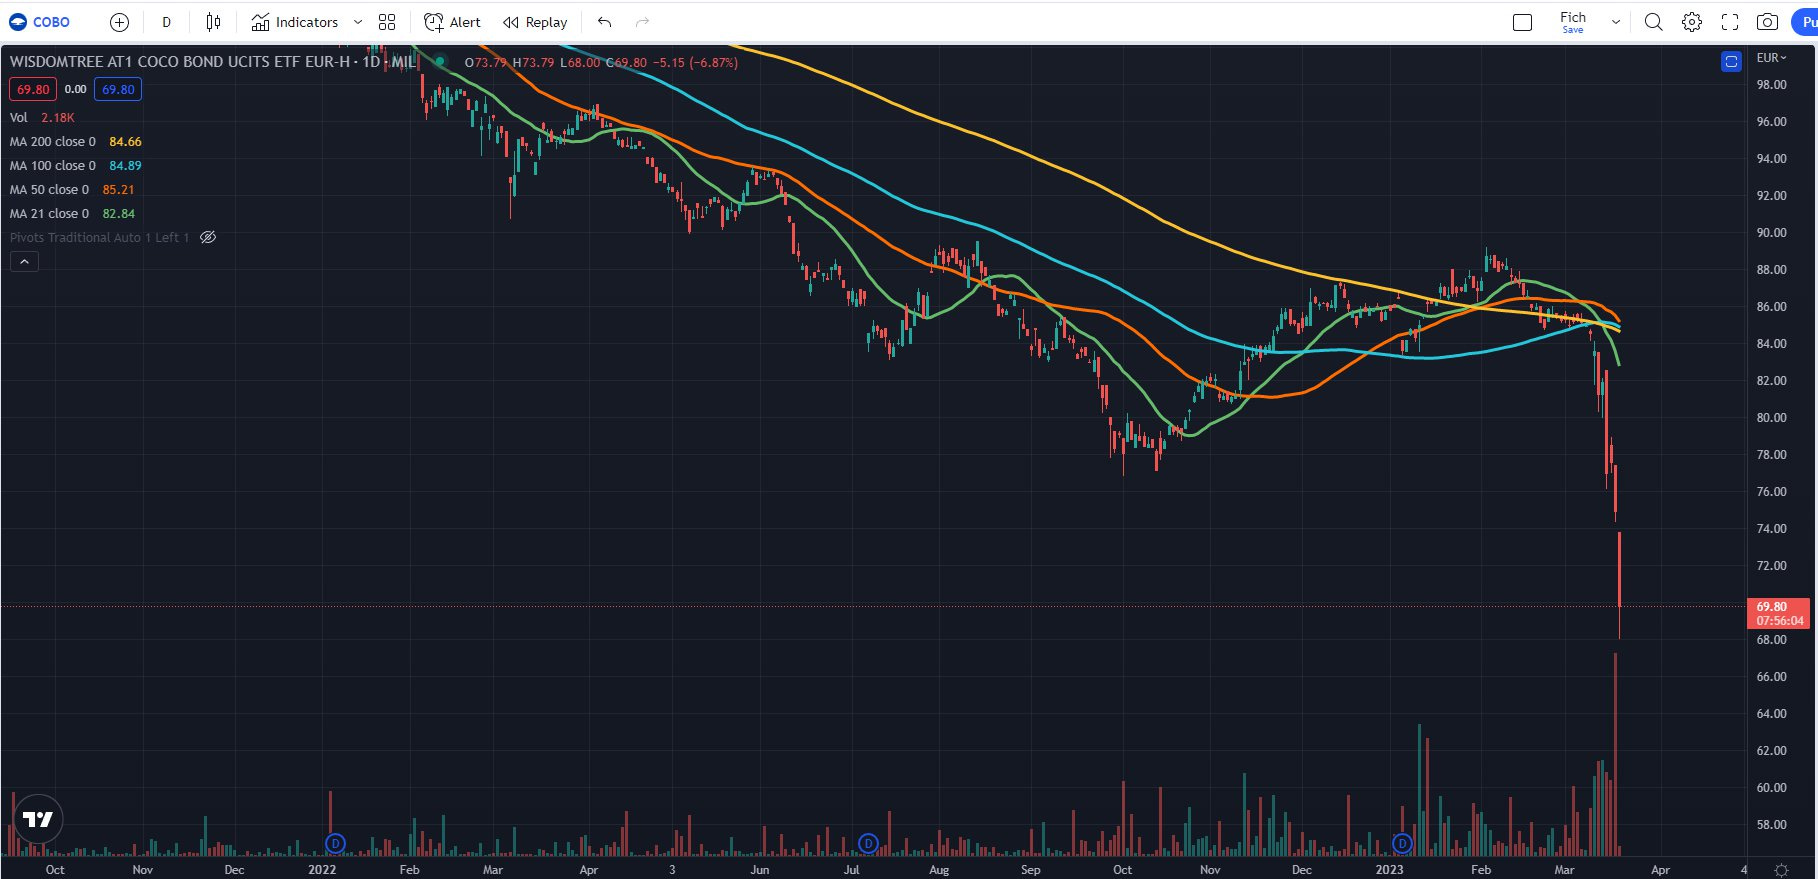The width and height of the screenshot is (1818, 879).
Task: Click the blue 69.80 buy price box
Action: tap(118, 89)
